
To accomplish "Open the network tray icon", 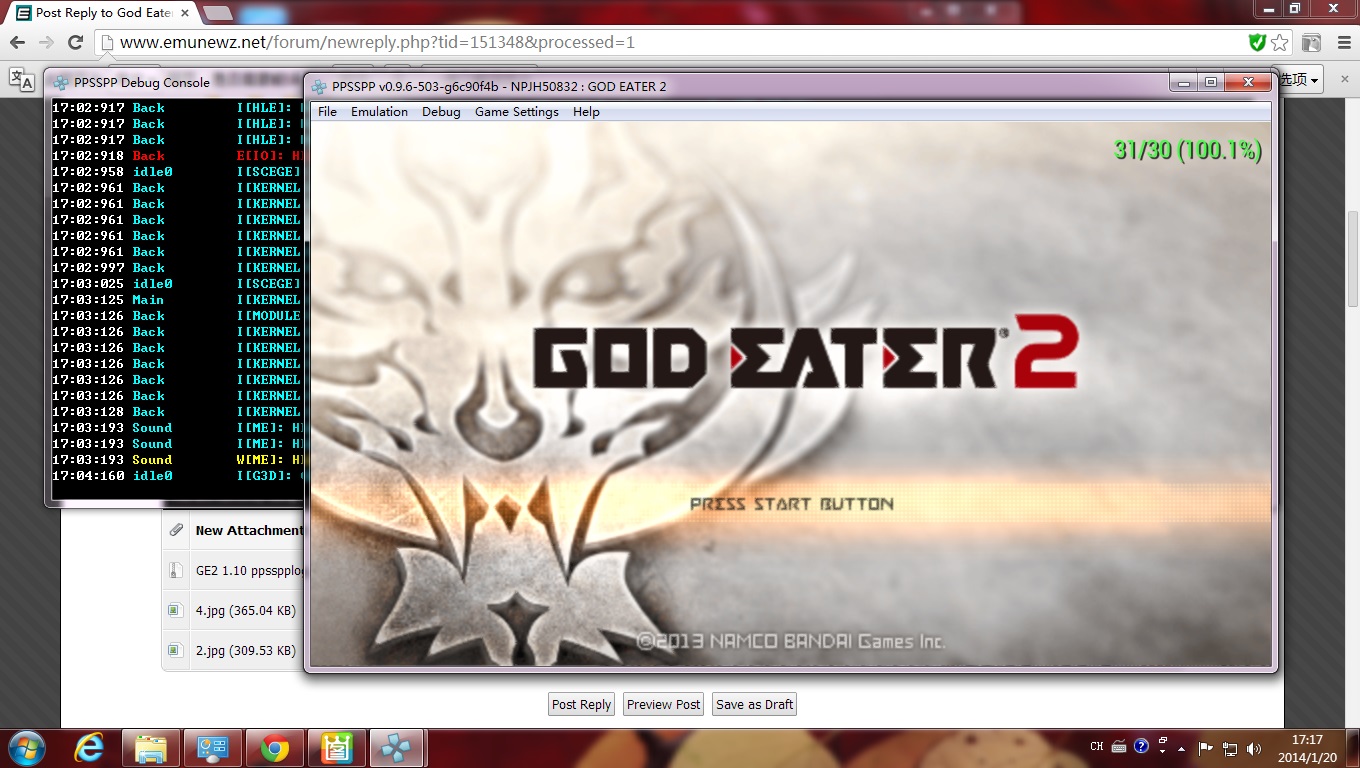I will 1230,748.
